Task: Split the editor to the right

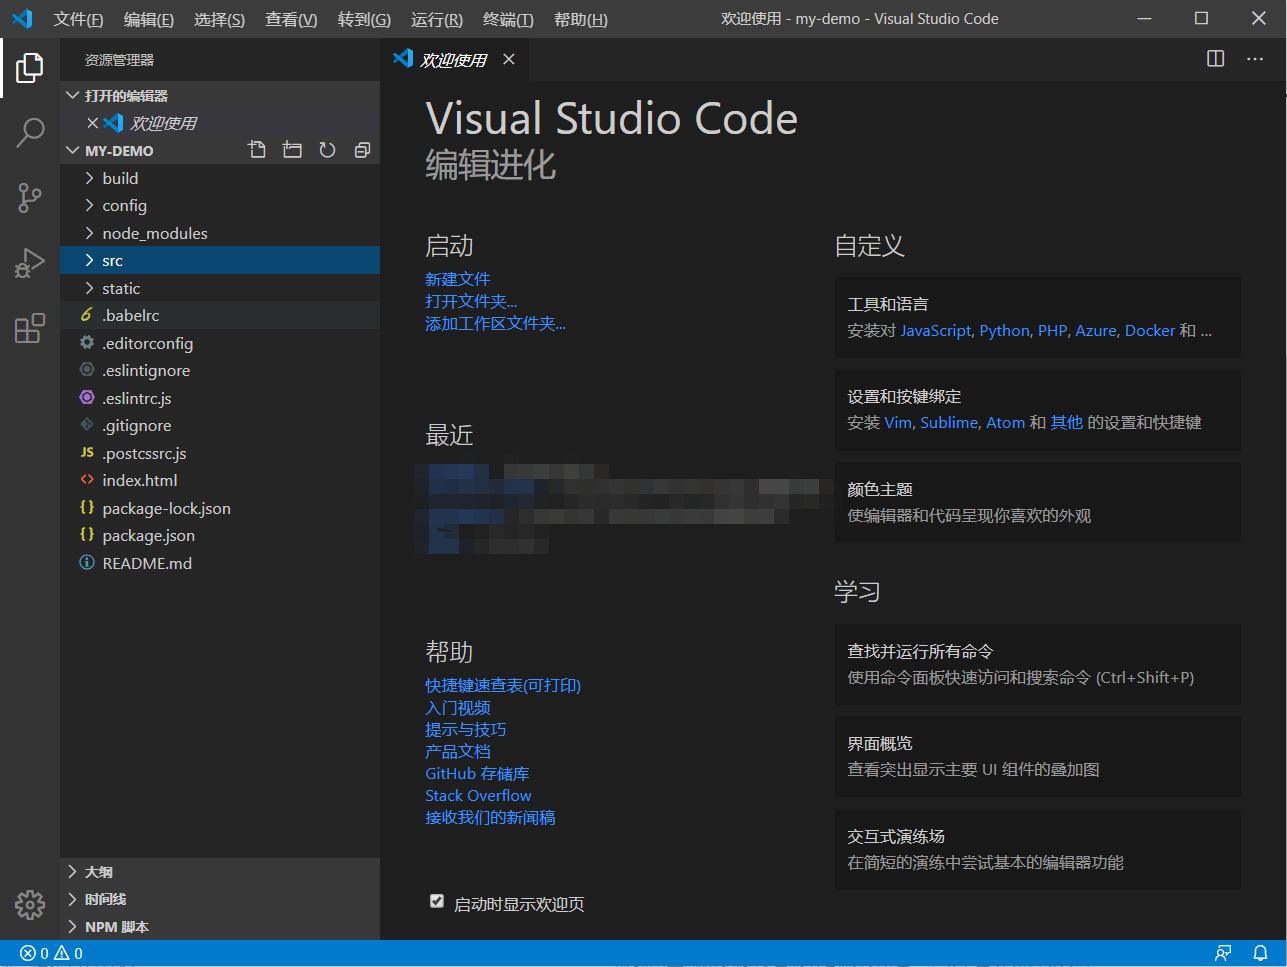Action: (1215, 59)
